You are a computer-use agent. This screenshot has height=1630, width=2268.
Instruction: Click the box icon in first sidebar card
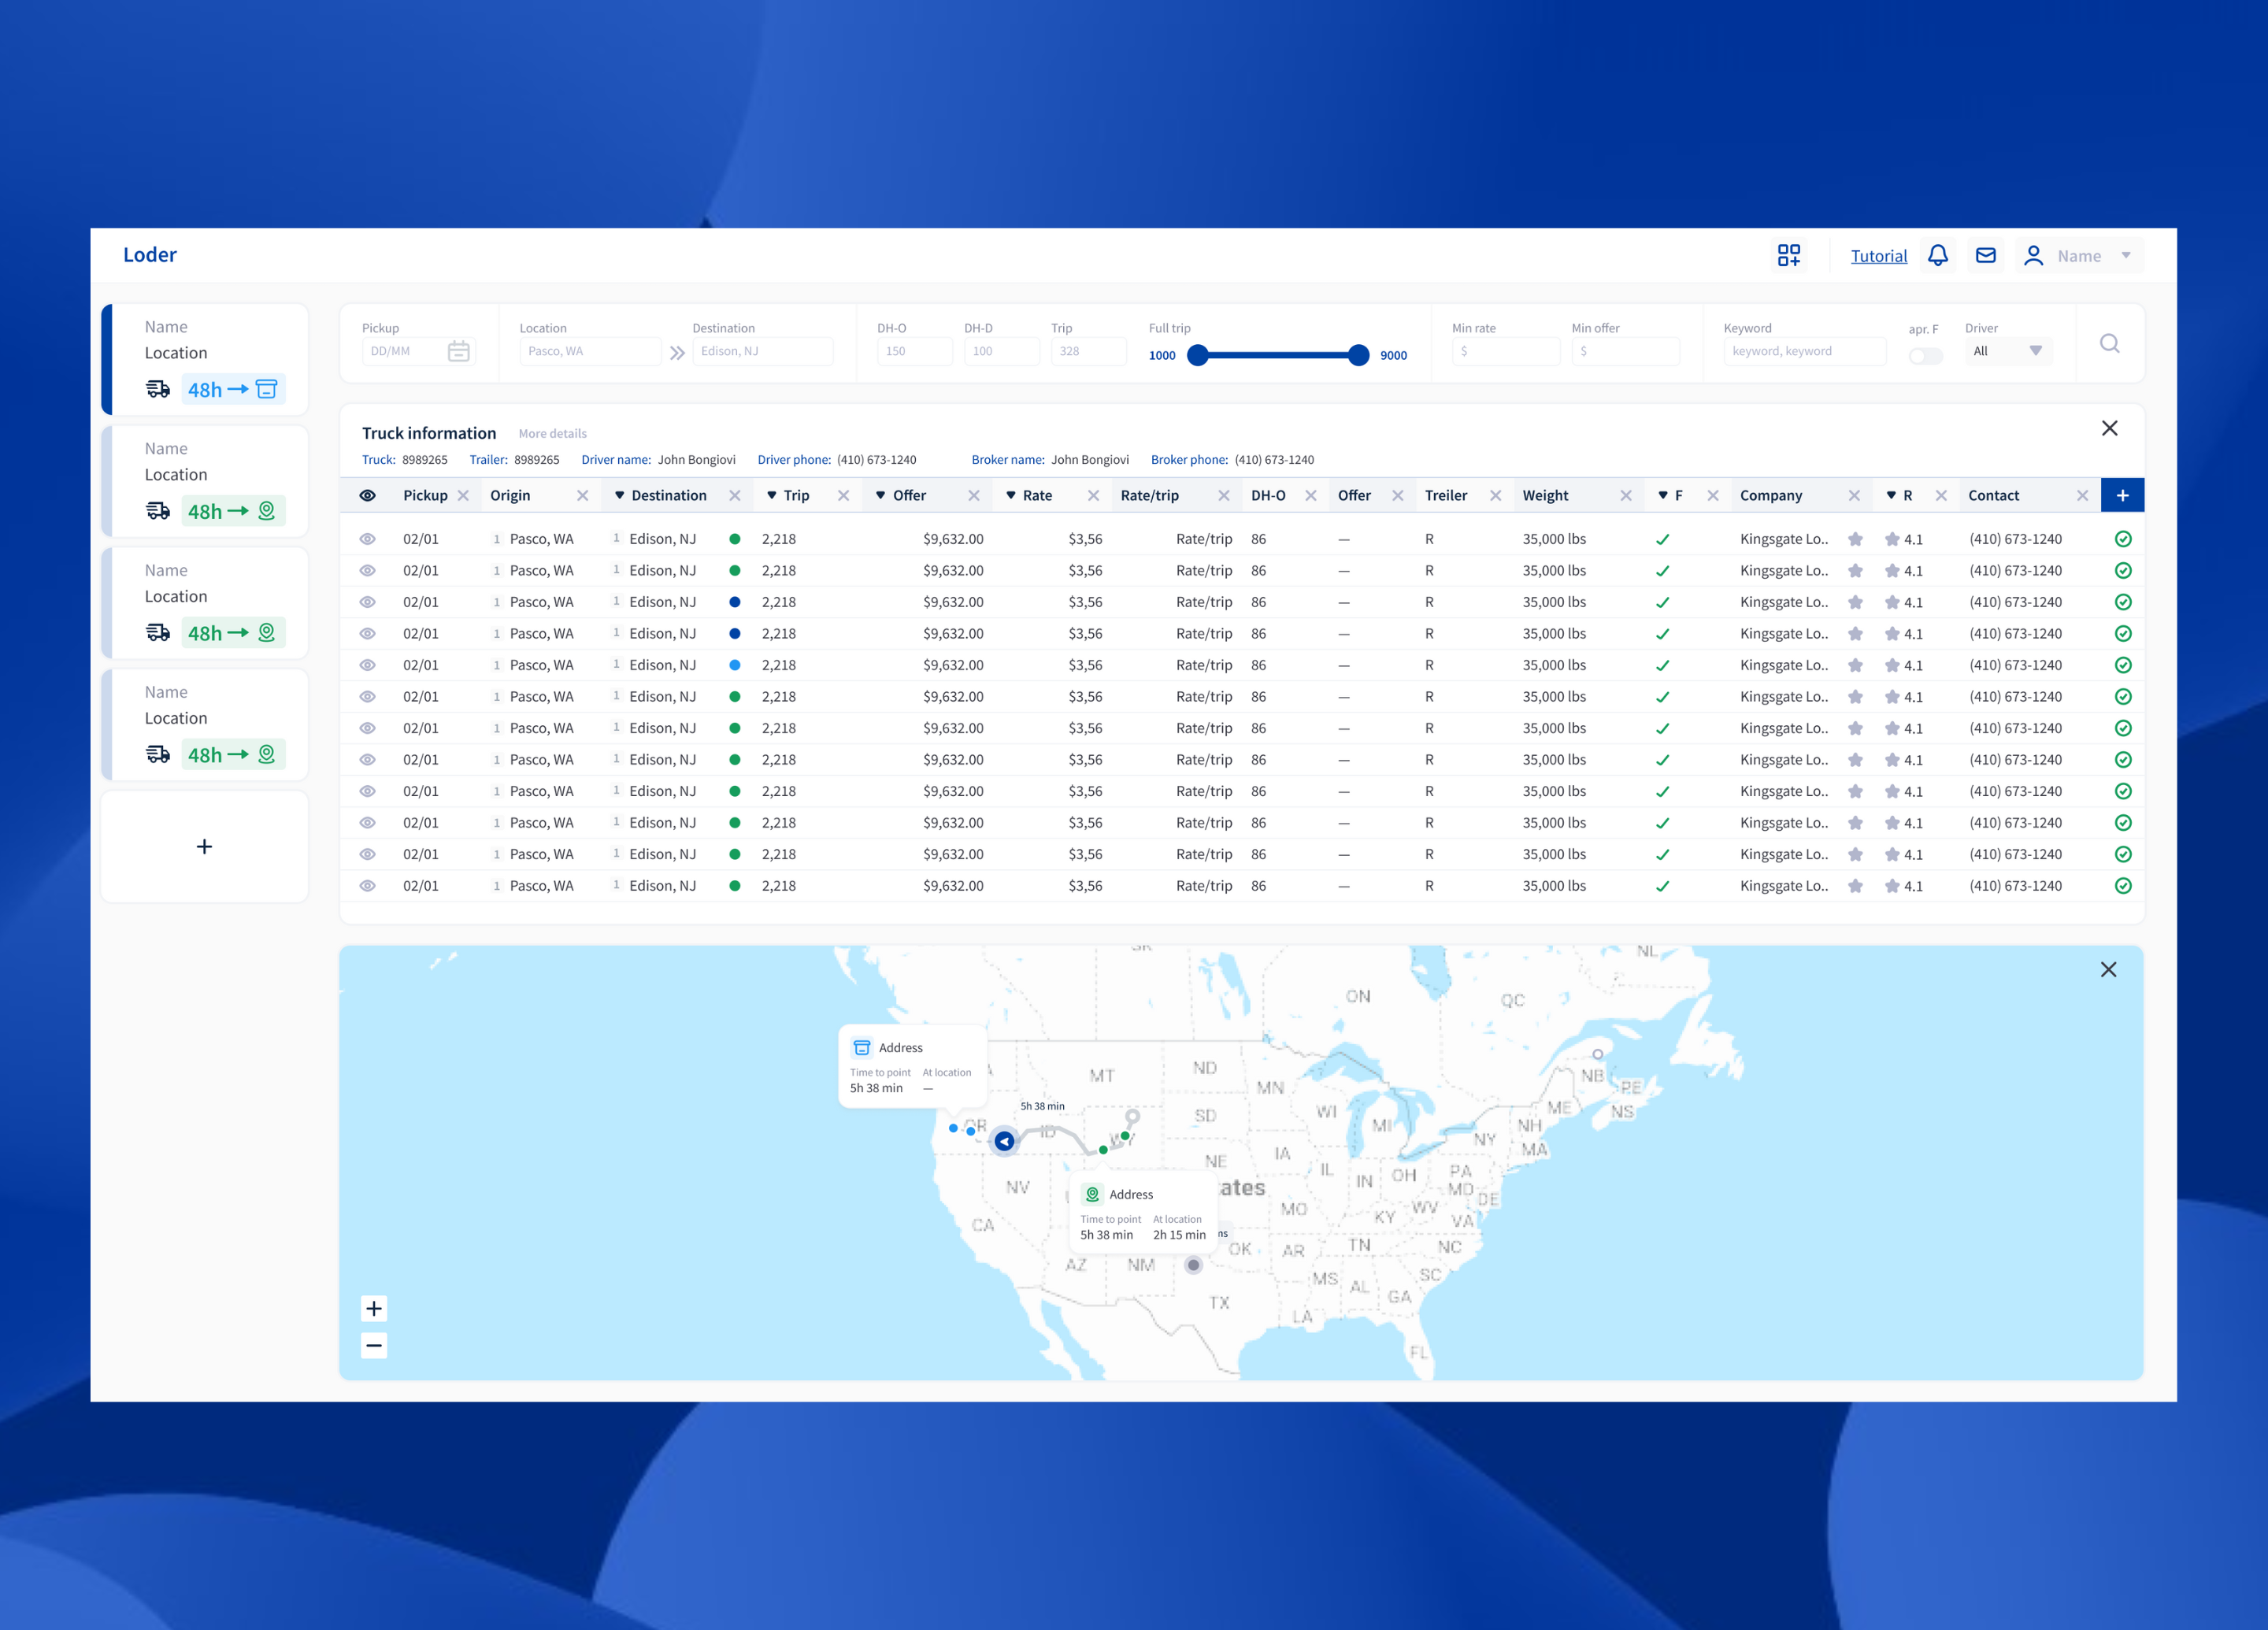point(266,389)
